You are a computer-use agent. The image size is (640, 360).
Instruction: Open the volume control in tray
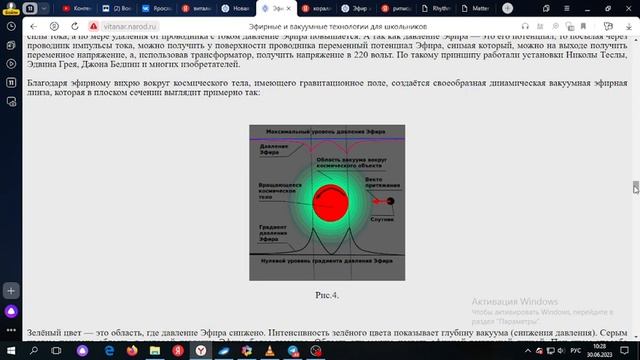(561, 351)
